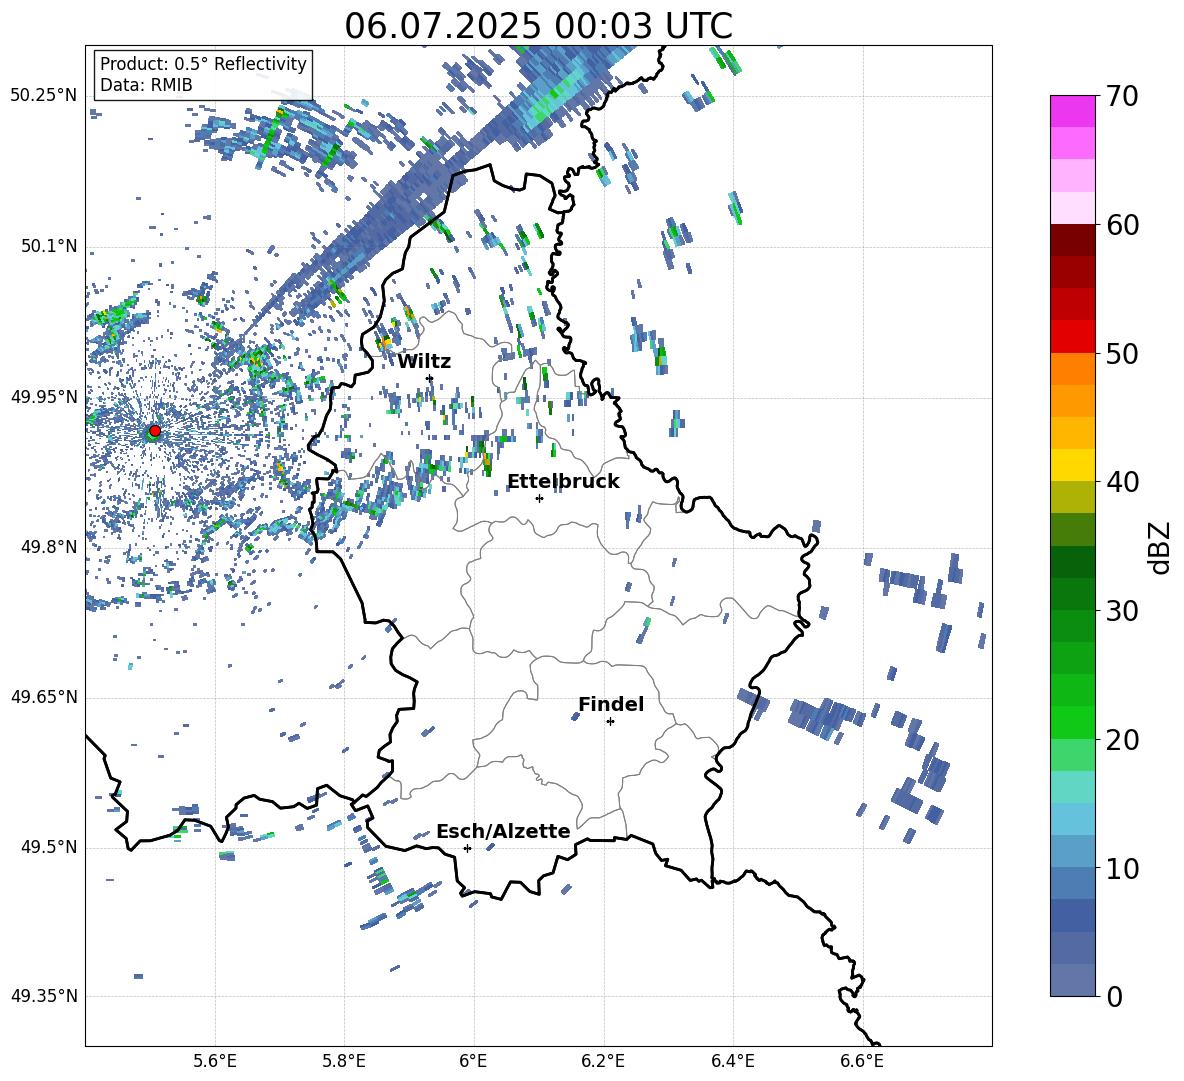1184x1081 pixels.
Task: Click the 49.95°N latitude label
Action: [x=44, y=398]
